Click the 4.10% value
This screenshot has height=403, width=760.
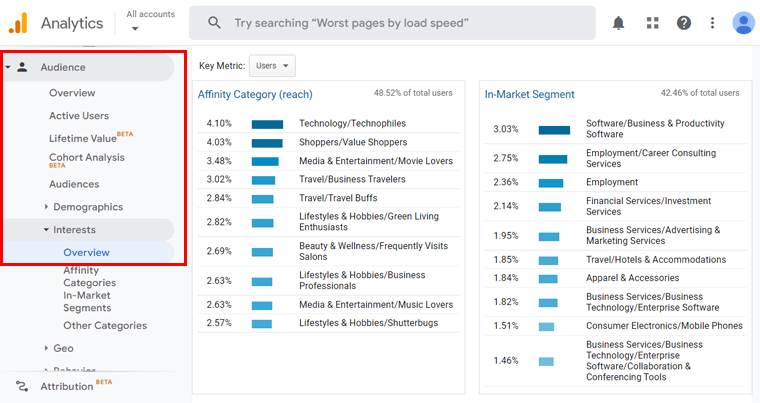(219, 123)
